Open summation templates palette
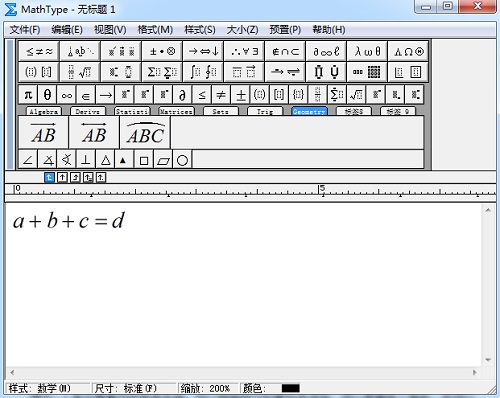Viewport: 500px width, 398px height. 162,72
